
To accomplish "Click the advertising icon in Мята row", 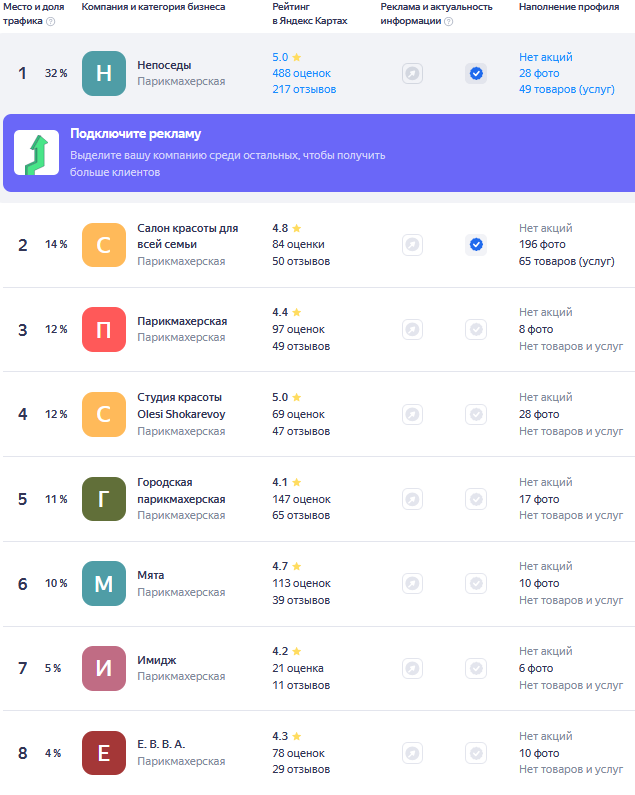I will click(412, 584).
